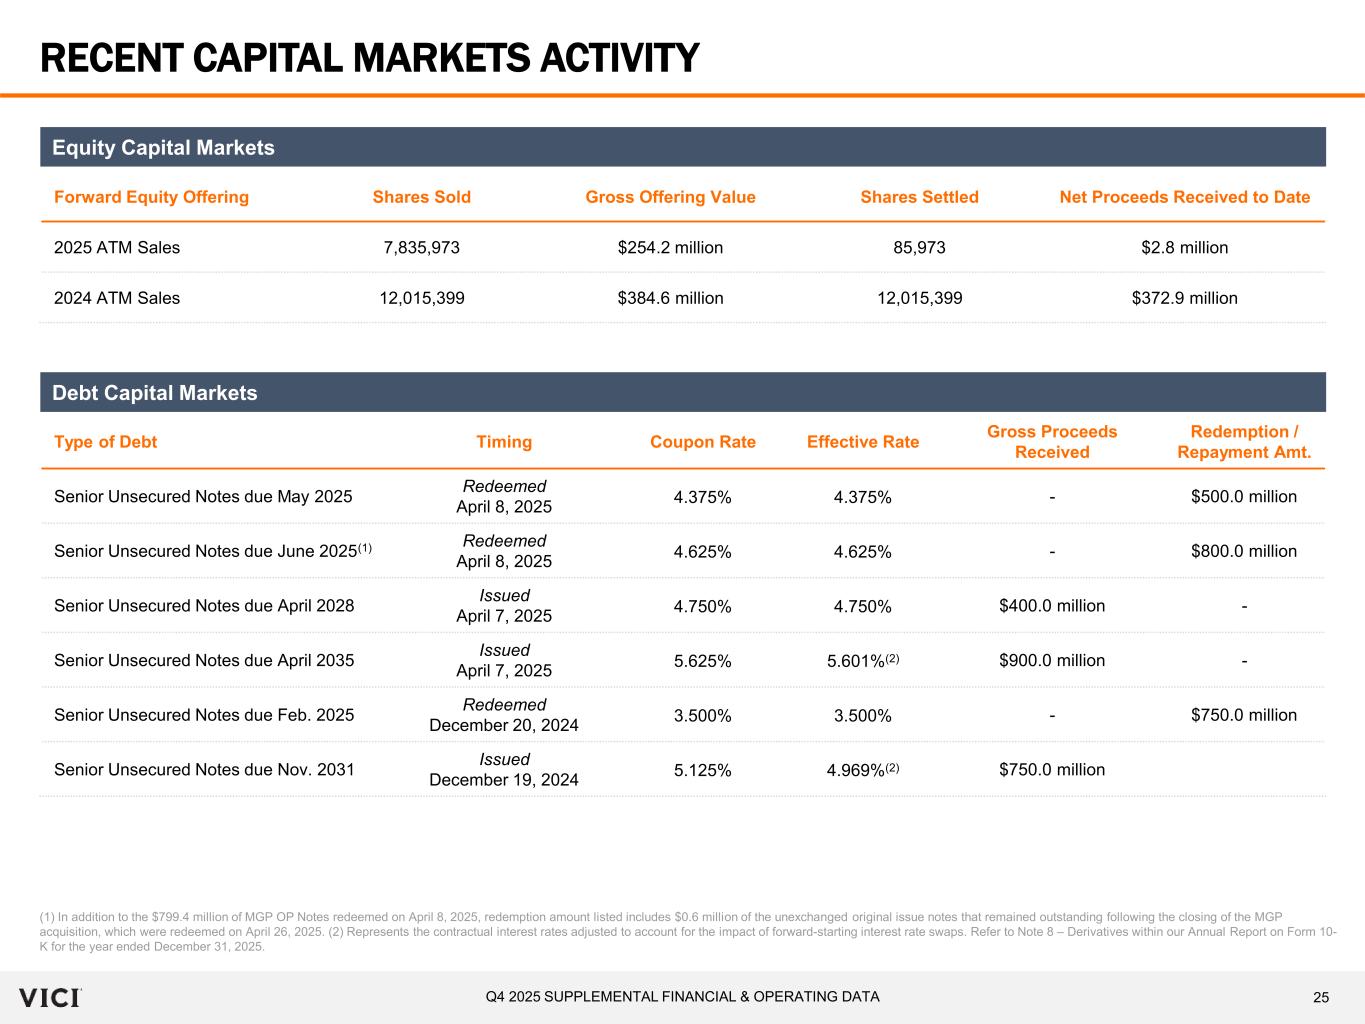Image resolution: width=1365 pixels, height=1024 pixels.
Task: Select the 2024 ATM Sales row label
Action: pyautogui.click(x=117, y=298)
